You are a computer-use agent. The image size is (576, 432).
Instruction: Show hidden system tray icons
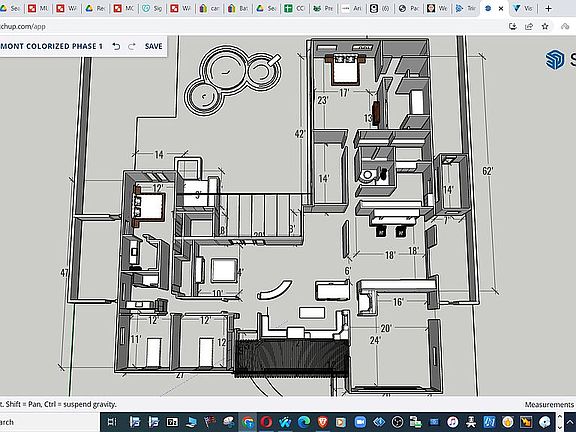click(x=570, y=422)
